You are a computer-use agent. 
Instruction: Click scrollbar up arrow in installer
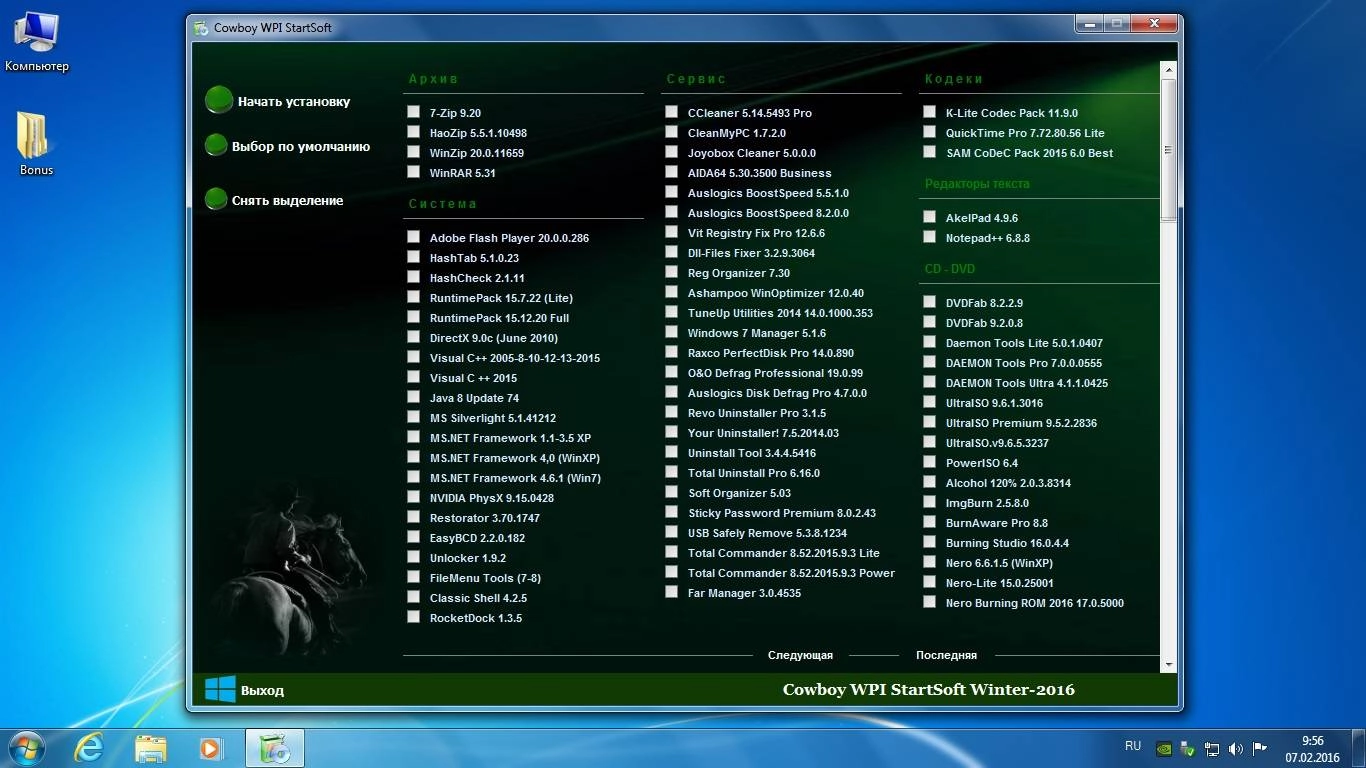coord(1169,69)
